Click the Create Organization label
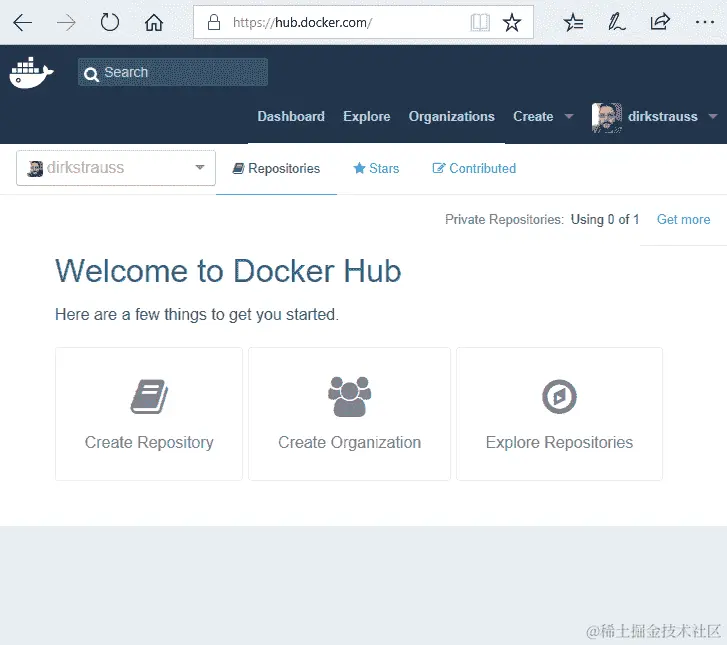Screen dimensions: 727x645 350,442
